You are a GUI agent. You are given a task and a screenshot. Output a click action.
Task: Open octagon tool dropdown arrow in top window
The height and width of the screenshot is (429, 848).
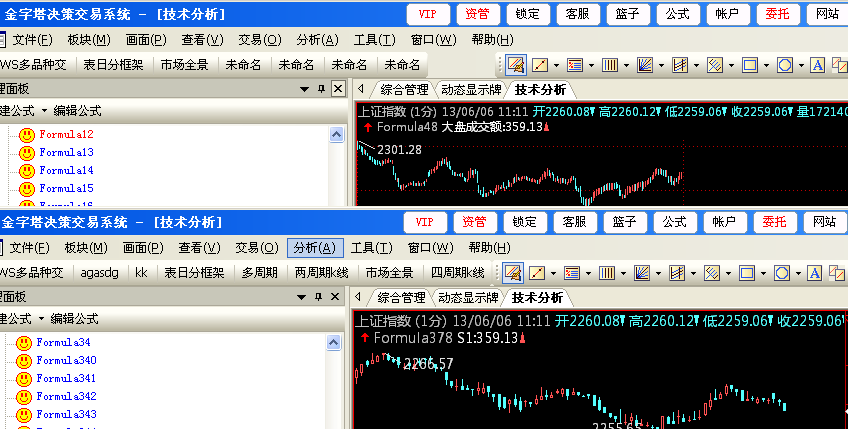[x=801, y=66]
